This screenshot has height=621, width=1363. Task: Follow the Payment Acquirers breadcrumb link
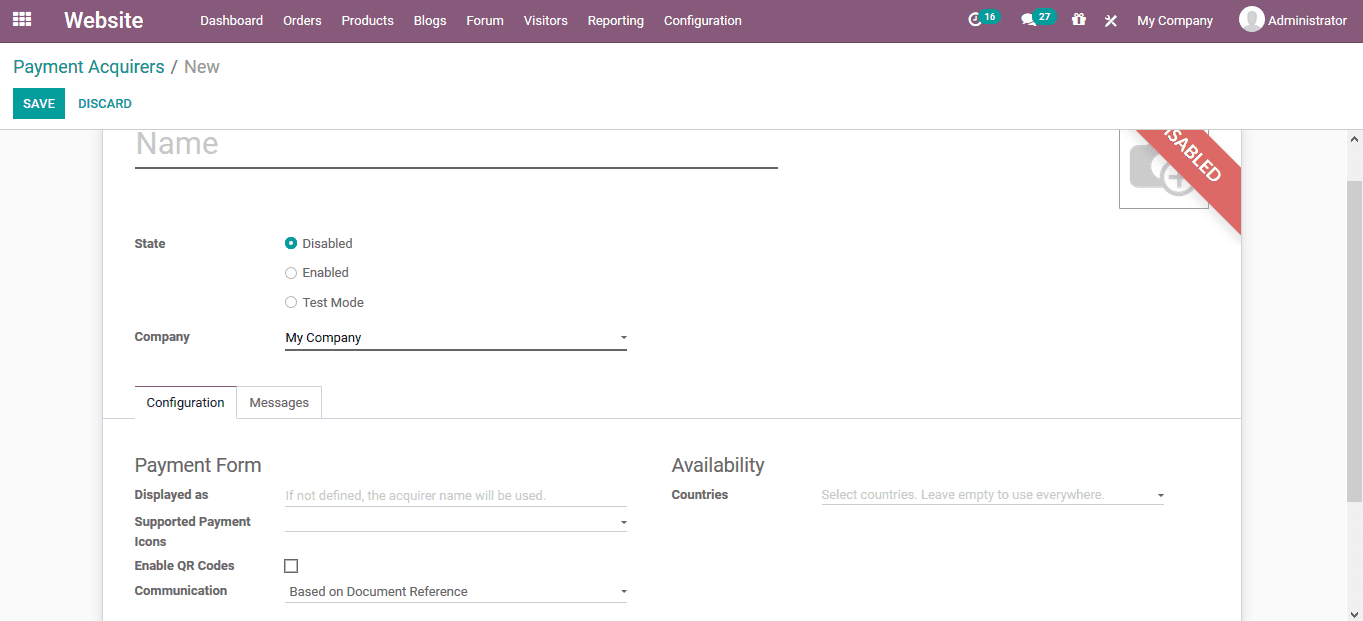(88, 66)
